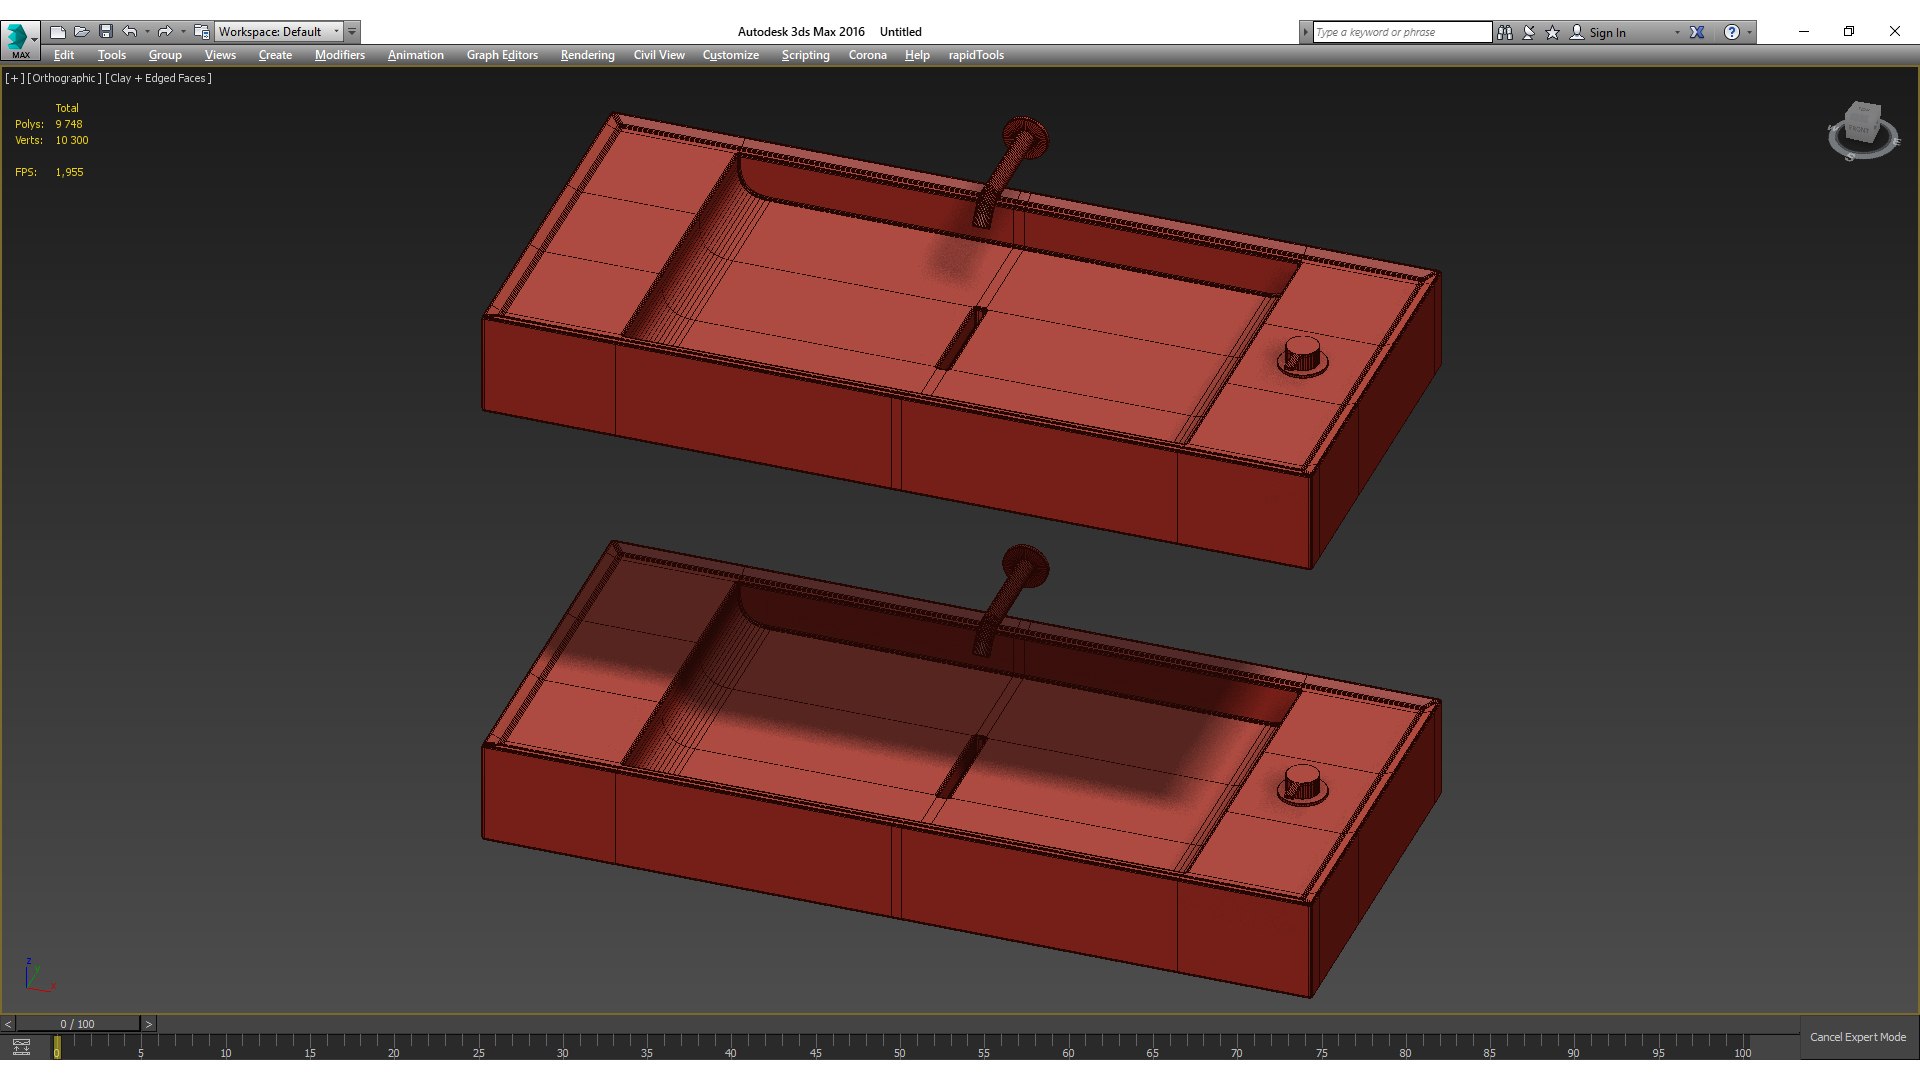The height and width of the screenshot is (1080, 1920).
Task: Open the Workspace: Default dropdown
Action: tap(278, 32)
